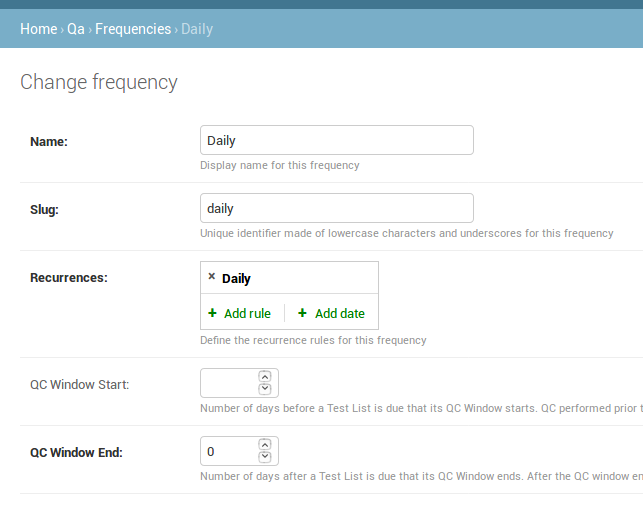This screenshot has height=523, width=643.
Task: Click the Slug field label
Action: [x=44, y=210]
